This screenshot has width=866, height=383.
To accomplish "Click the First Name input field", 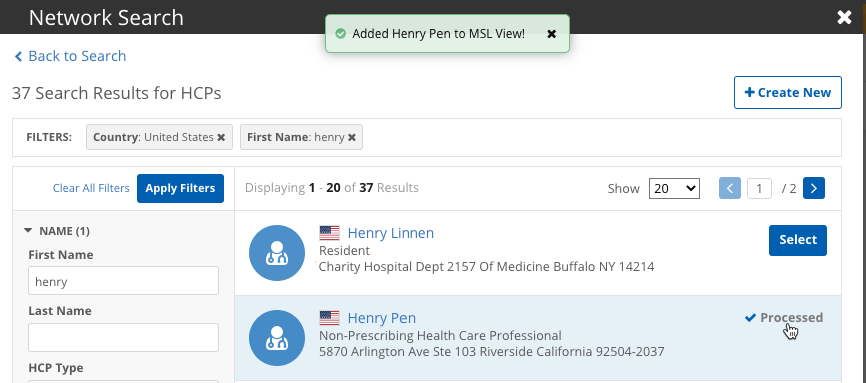I will pyautogui.click(x=123, y=281).
